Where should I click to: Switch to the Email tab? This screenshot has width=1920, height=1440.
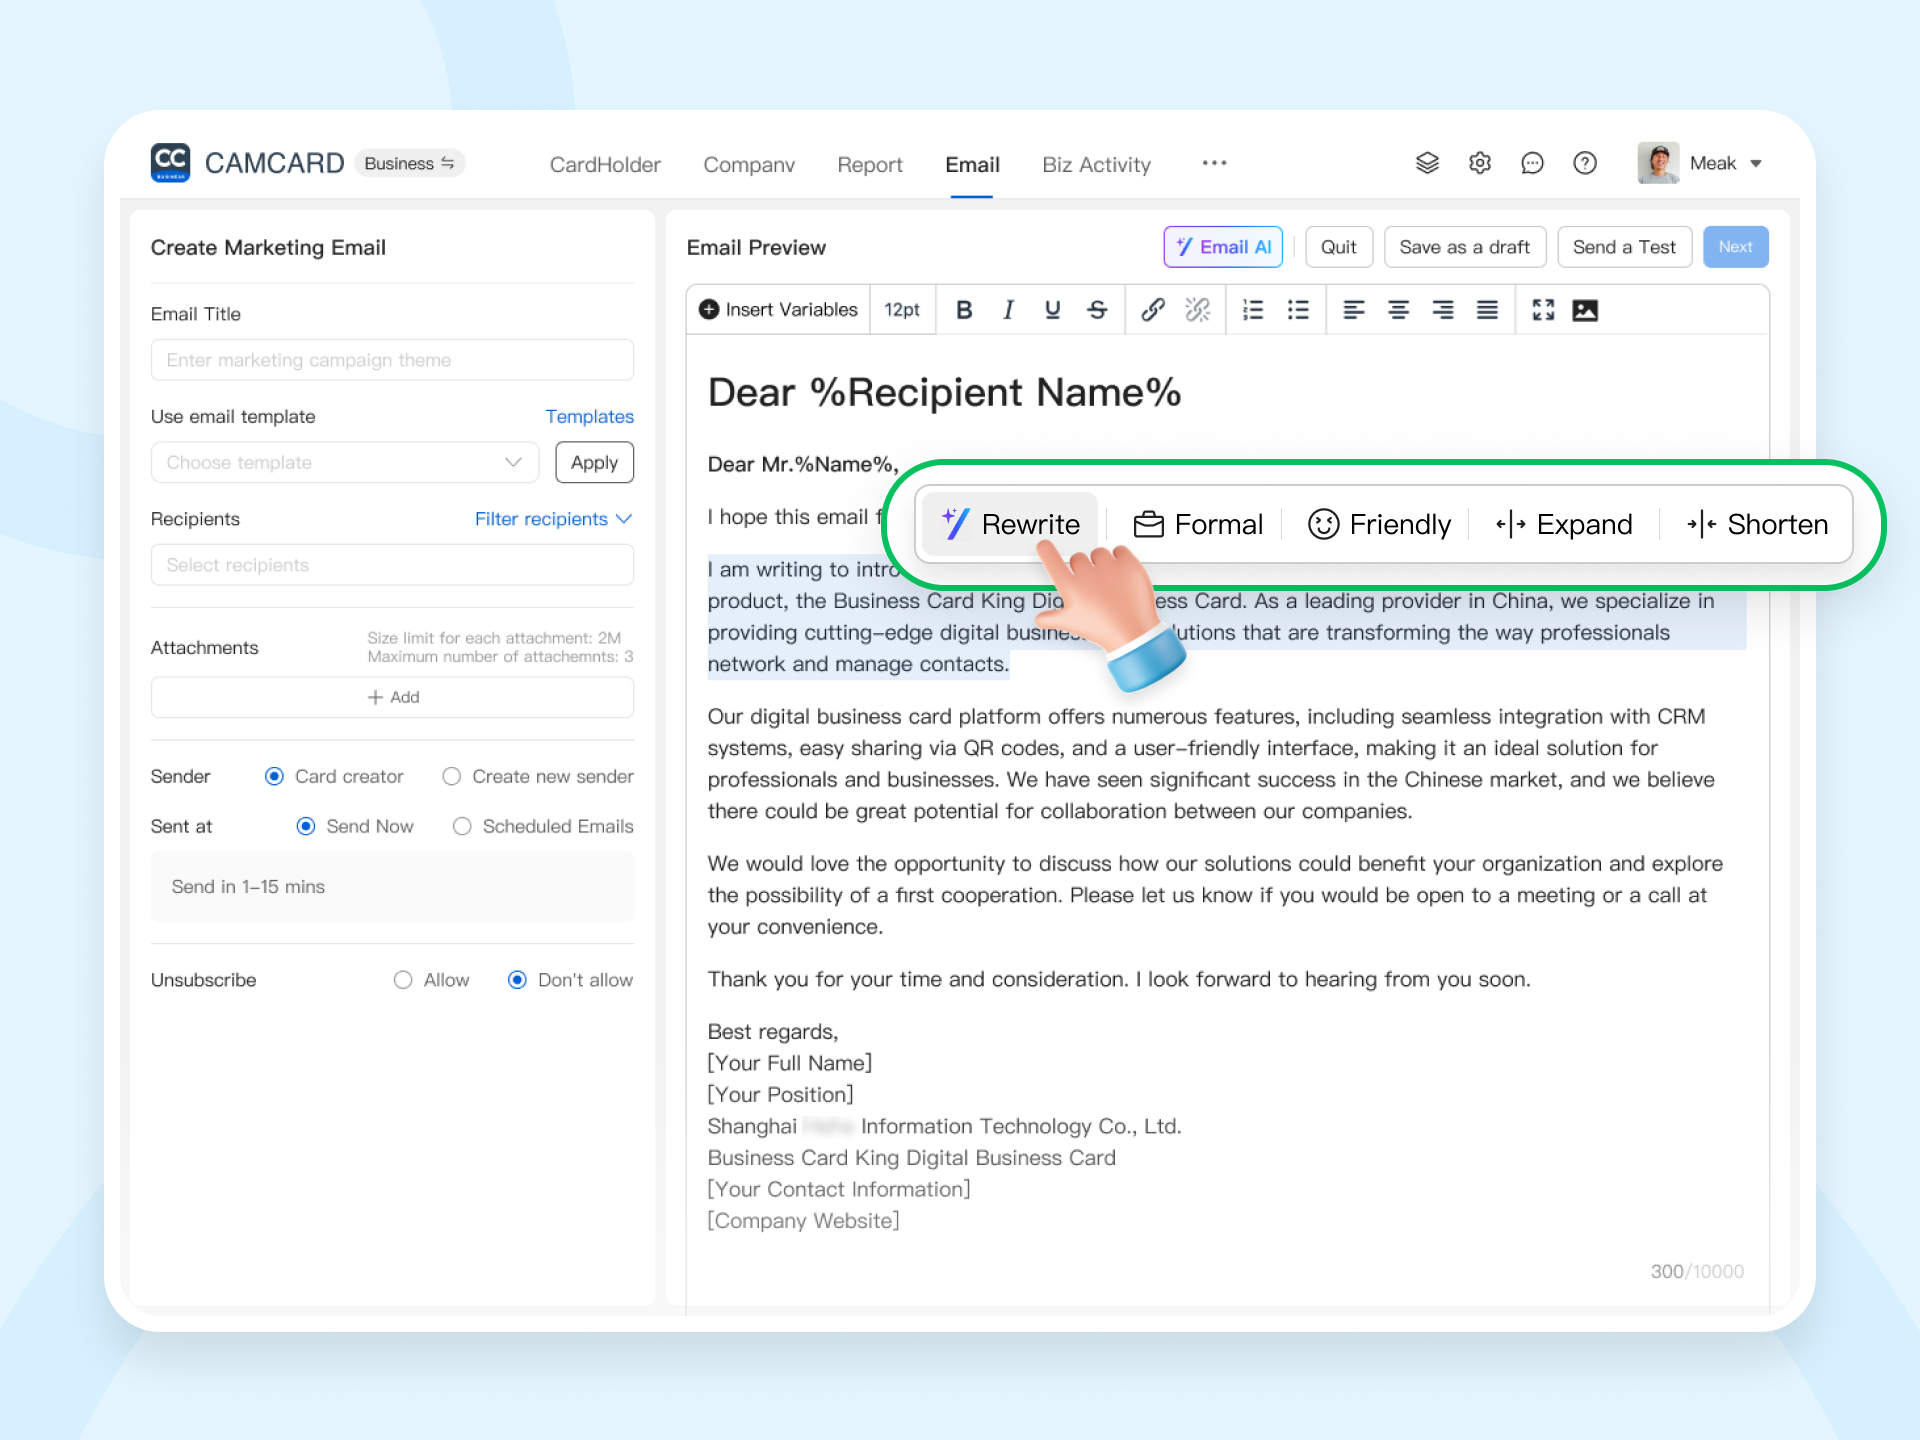pyautogui.click(x=972, y=165)
